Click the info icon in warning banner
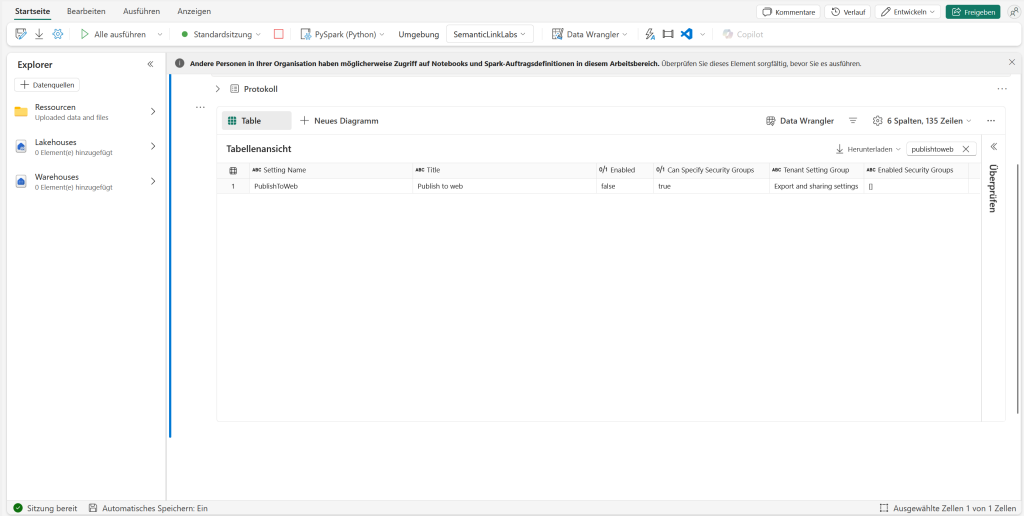1024x516 pixels. pyautogui.click(x=180, y=63)
